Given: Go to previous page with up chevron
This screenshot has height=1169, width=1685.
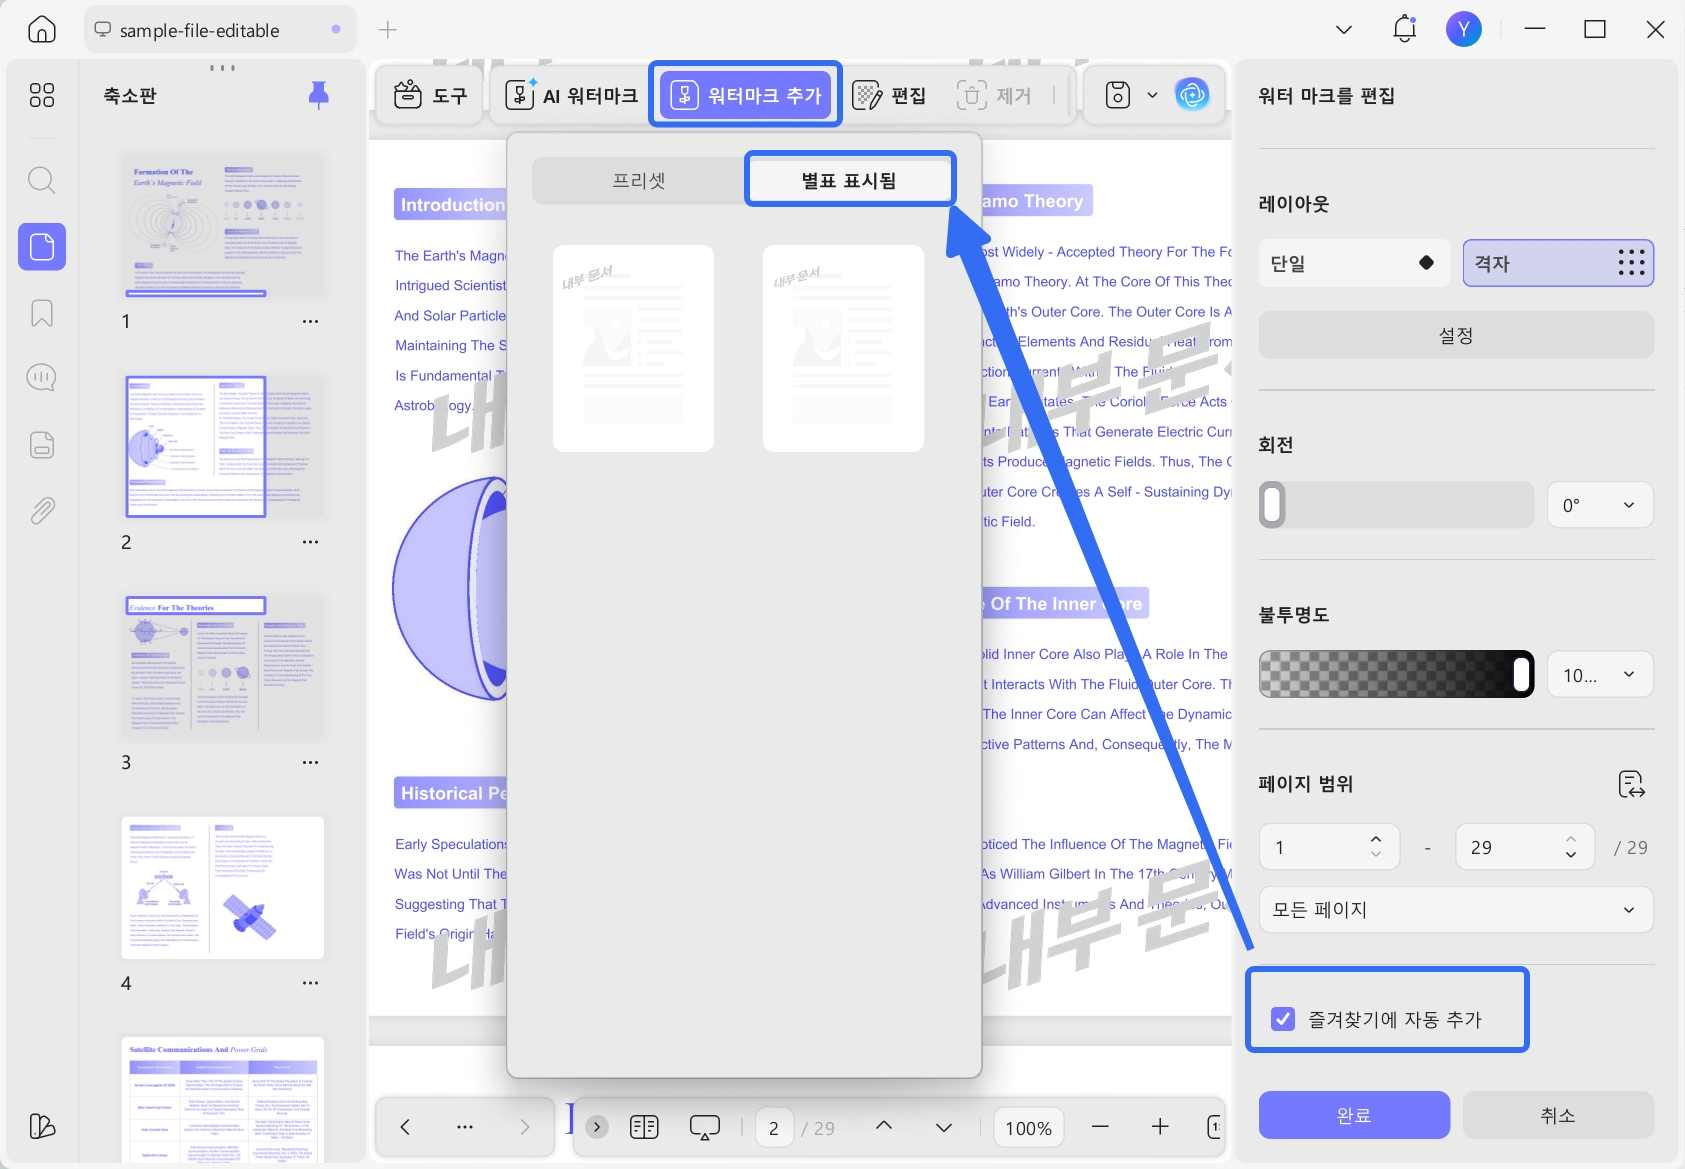Looking at the screenshot, I should pos(884,1126).
